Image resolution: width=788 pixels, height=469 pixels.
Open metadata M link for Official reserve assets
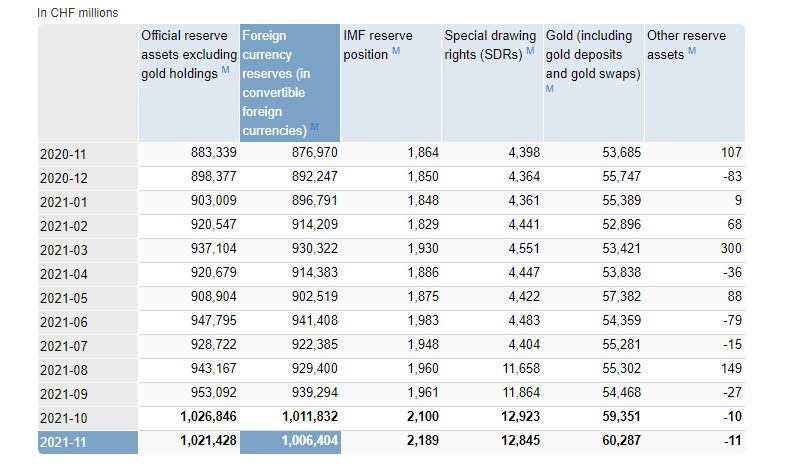click(x=225, y=71)
